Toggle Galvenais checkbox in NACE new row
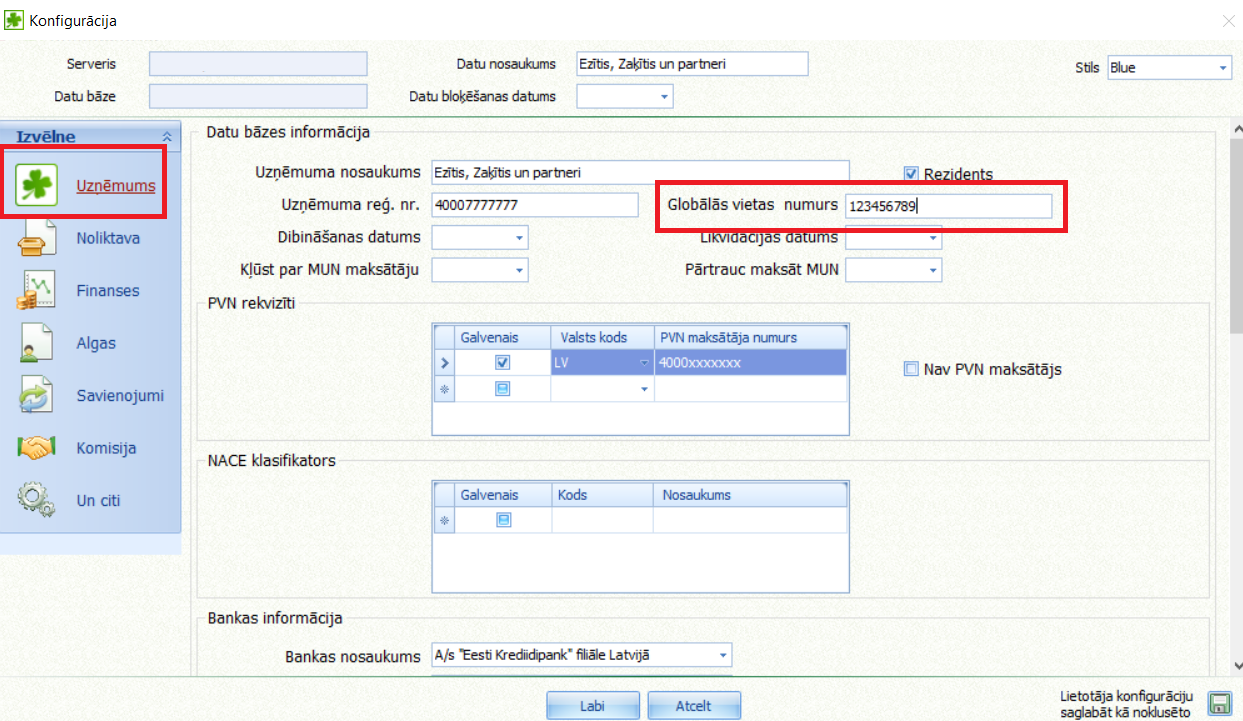Viewport: 1243px width, 721px height. [504, 520]
